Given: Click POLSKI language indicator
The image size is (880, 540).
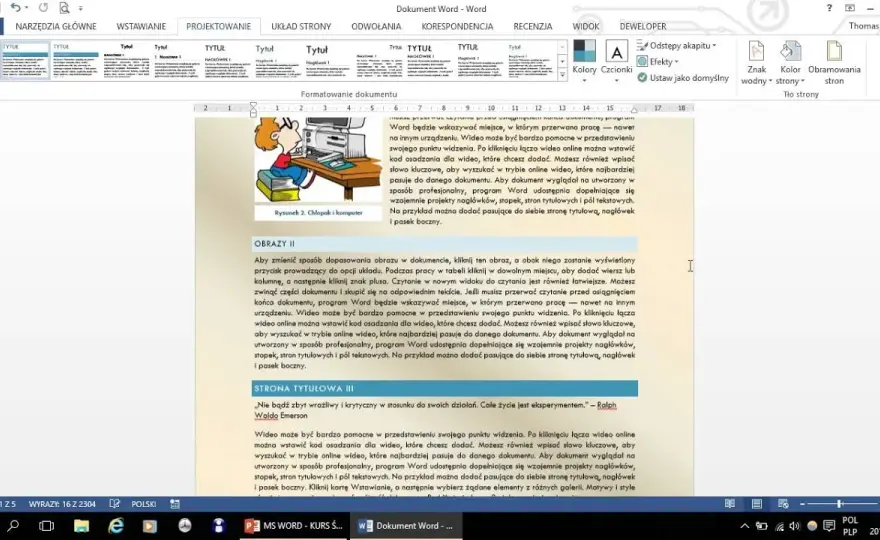Looking at the screenshot, I should point(144,504).
